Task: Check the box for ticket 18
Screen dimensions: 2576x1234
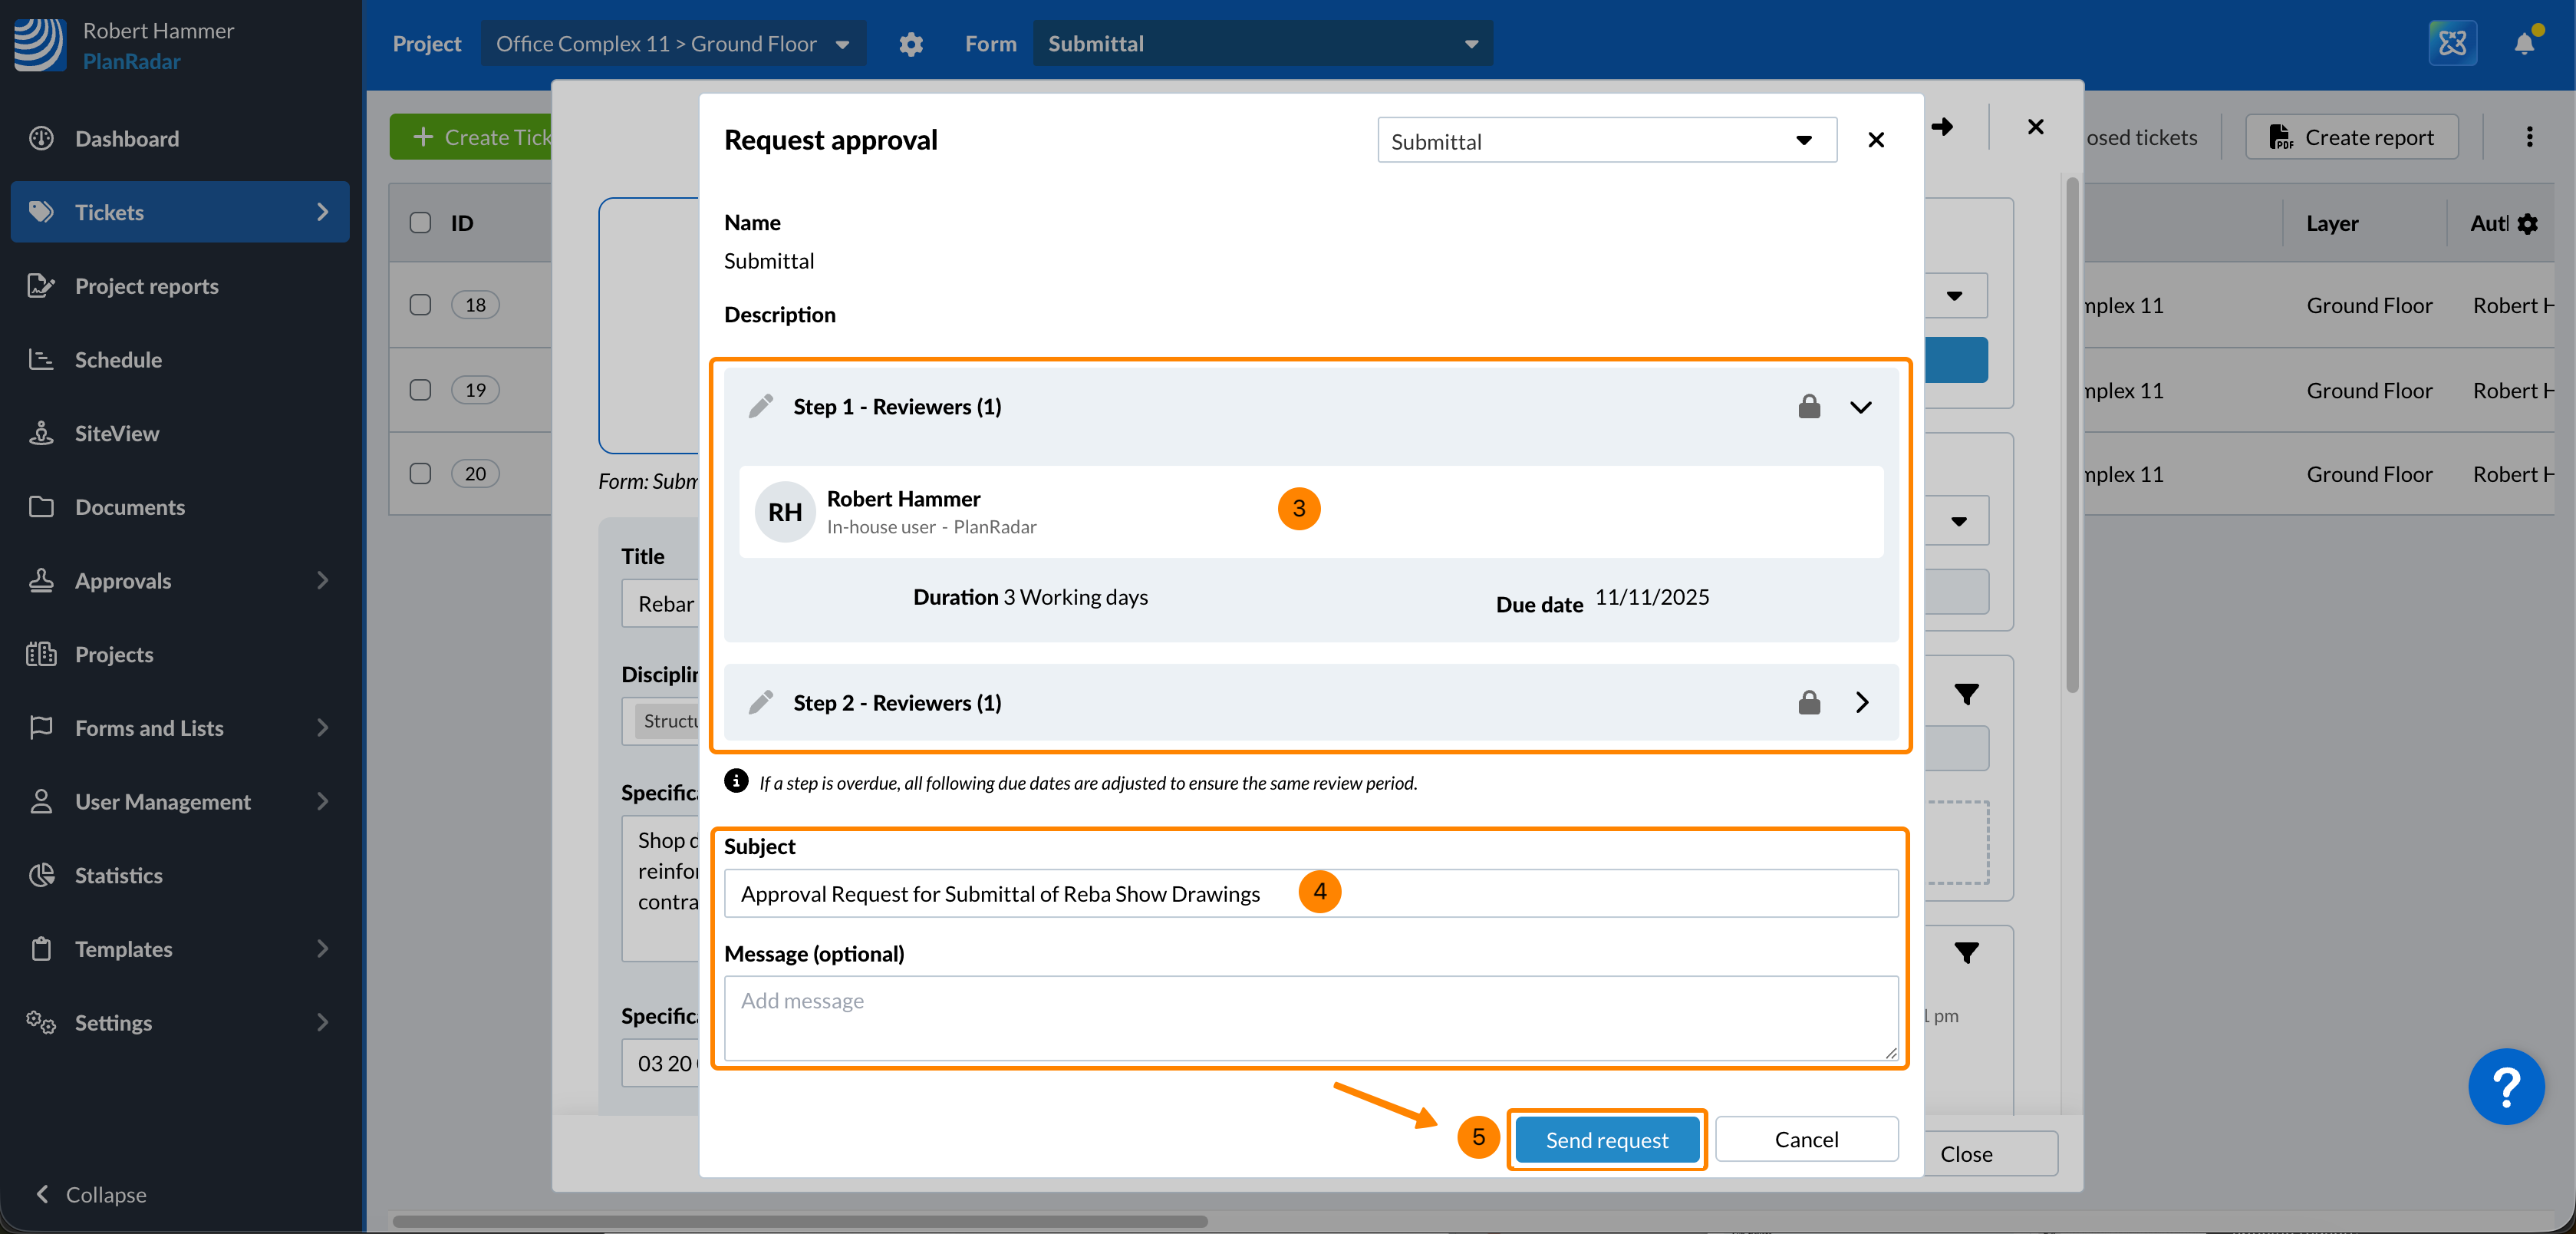Action: pyautogui.click(x=420, y=305)
